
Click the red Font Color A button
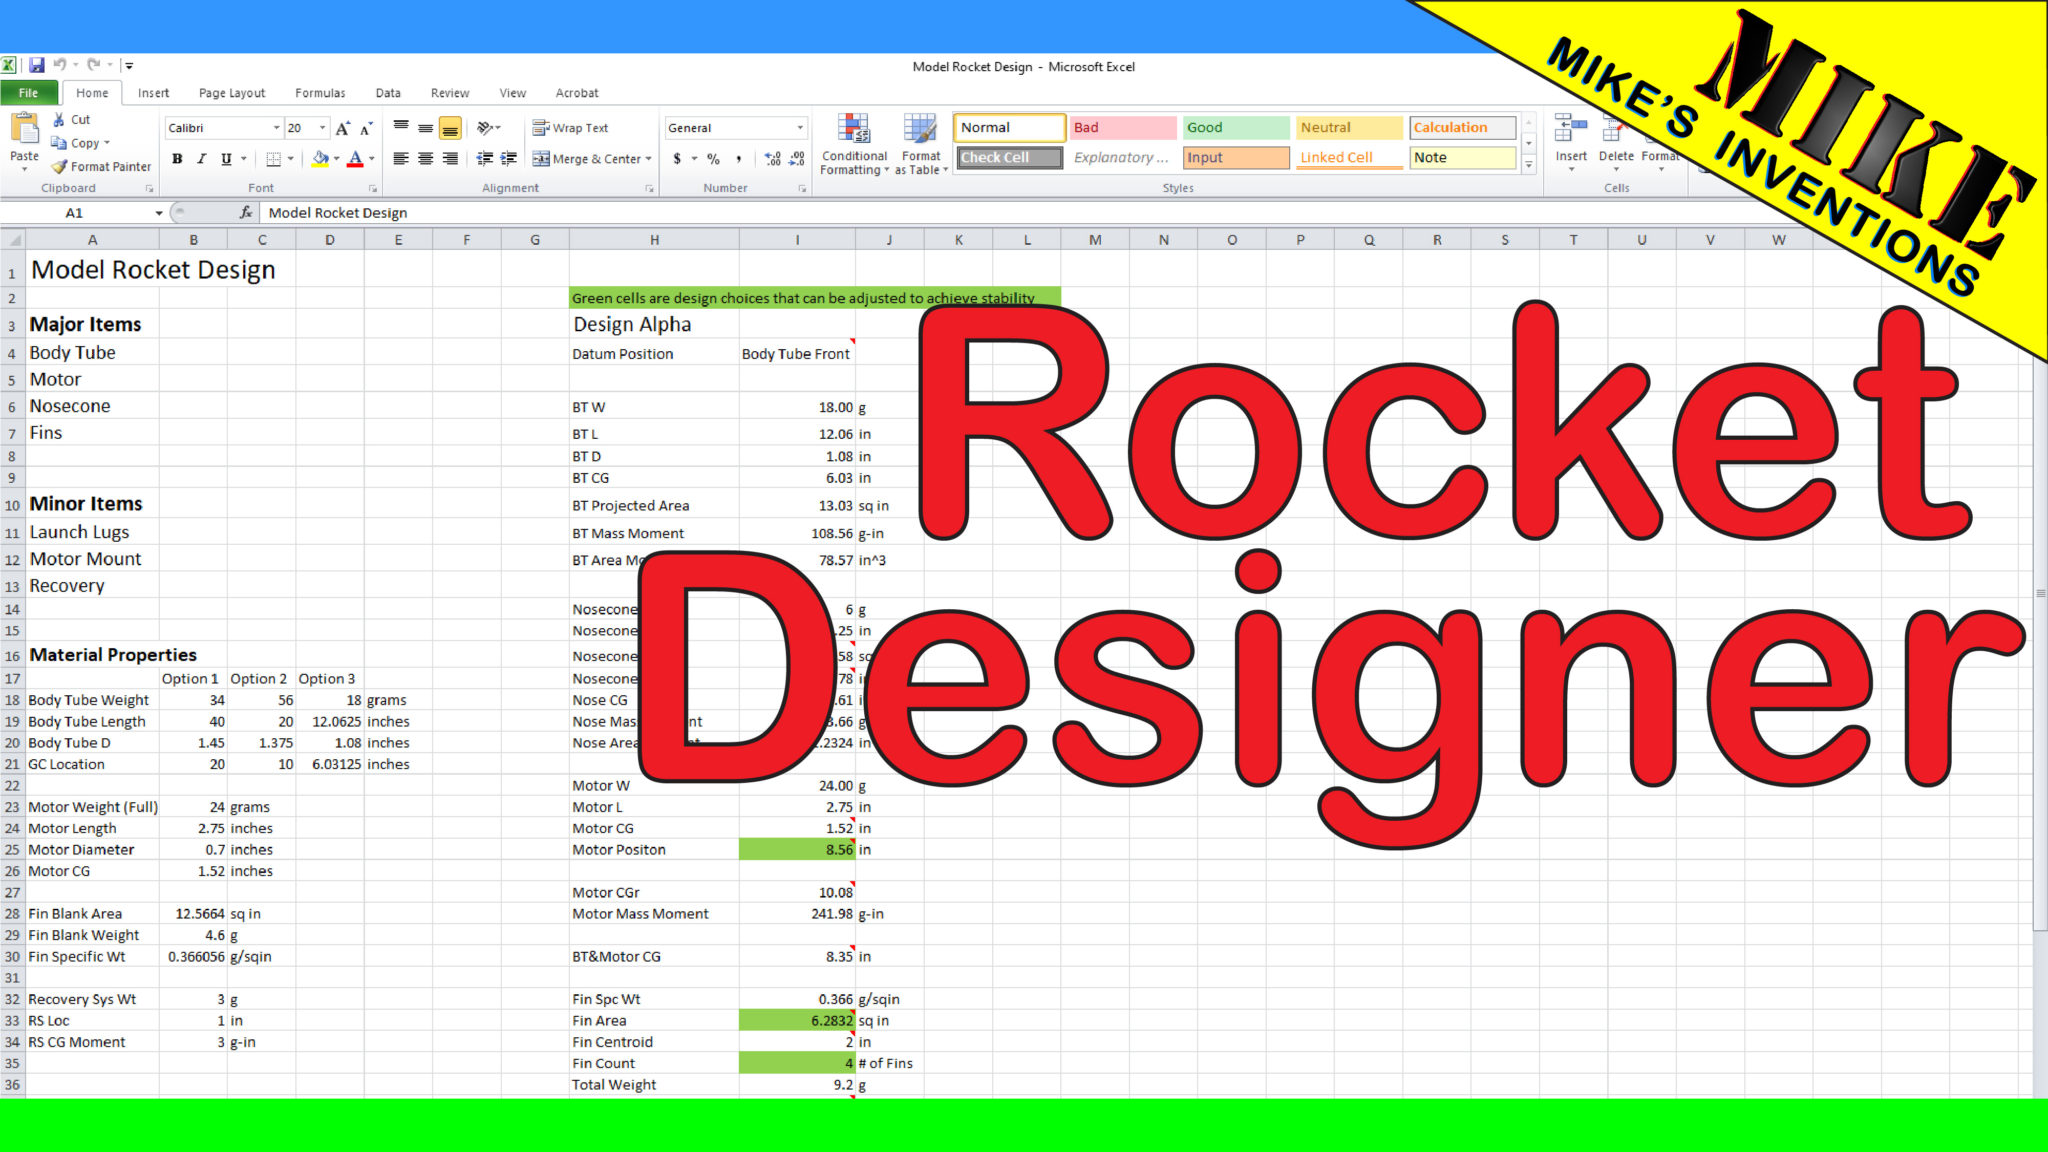pyautogui.click(x=355, y=158)
